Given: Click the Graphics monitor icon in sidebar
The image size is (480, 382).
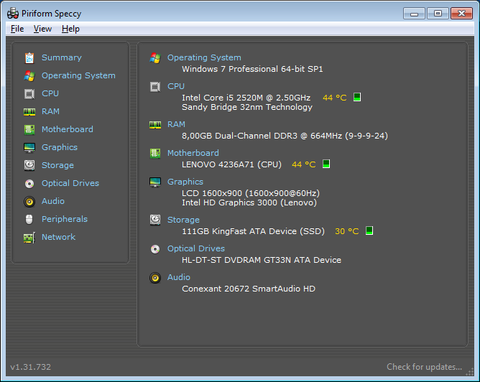Looking at the screenshot, I should [29, 147].
